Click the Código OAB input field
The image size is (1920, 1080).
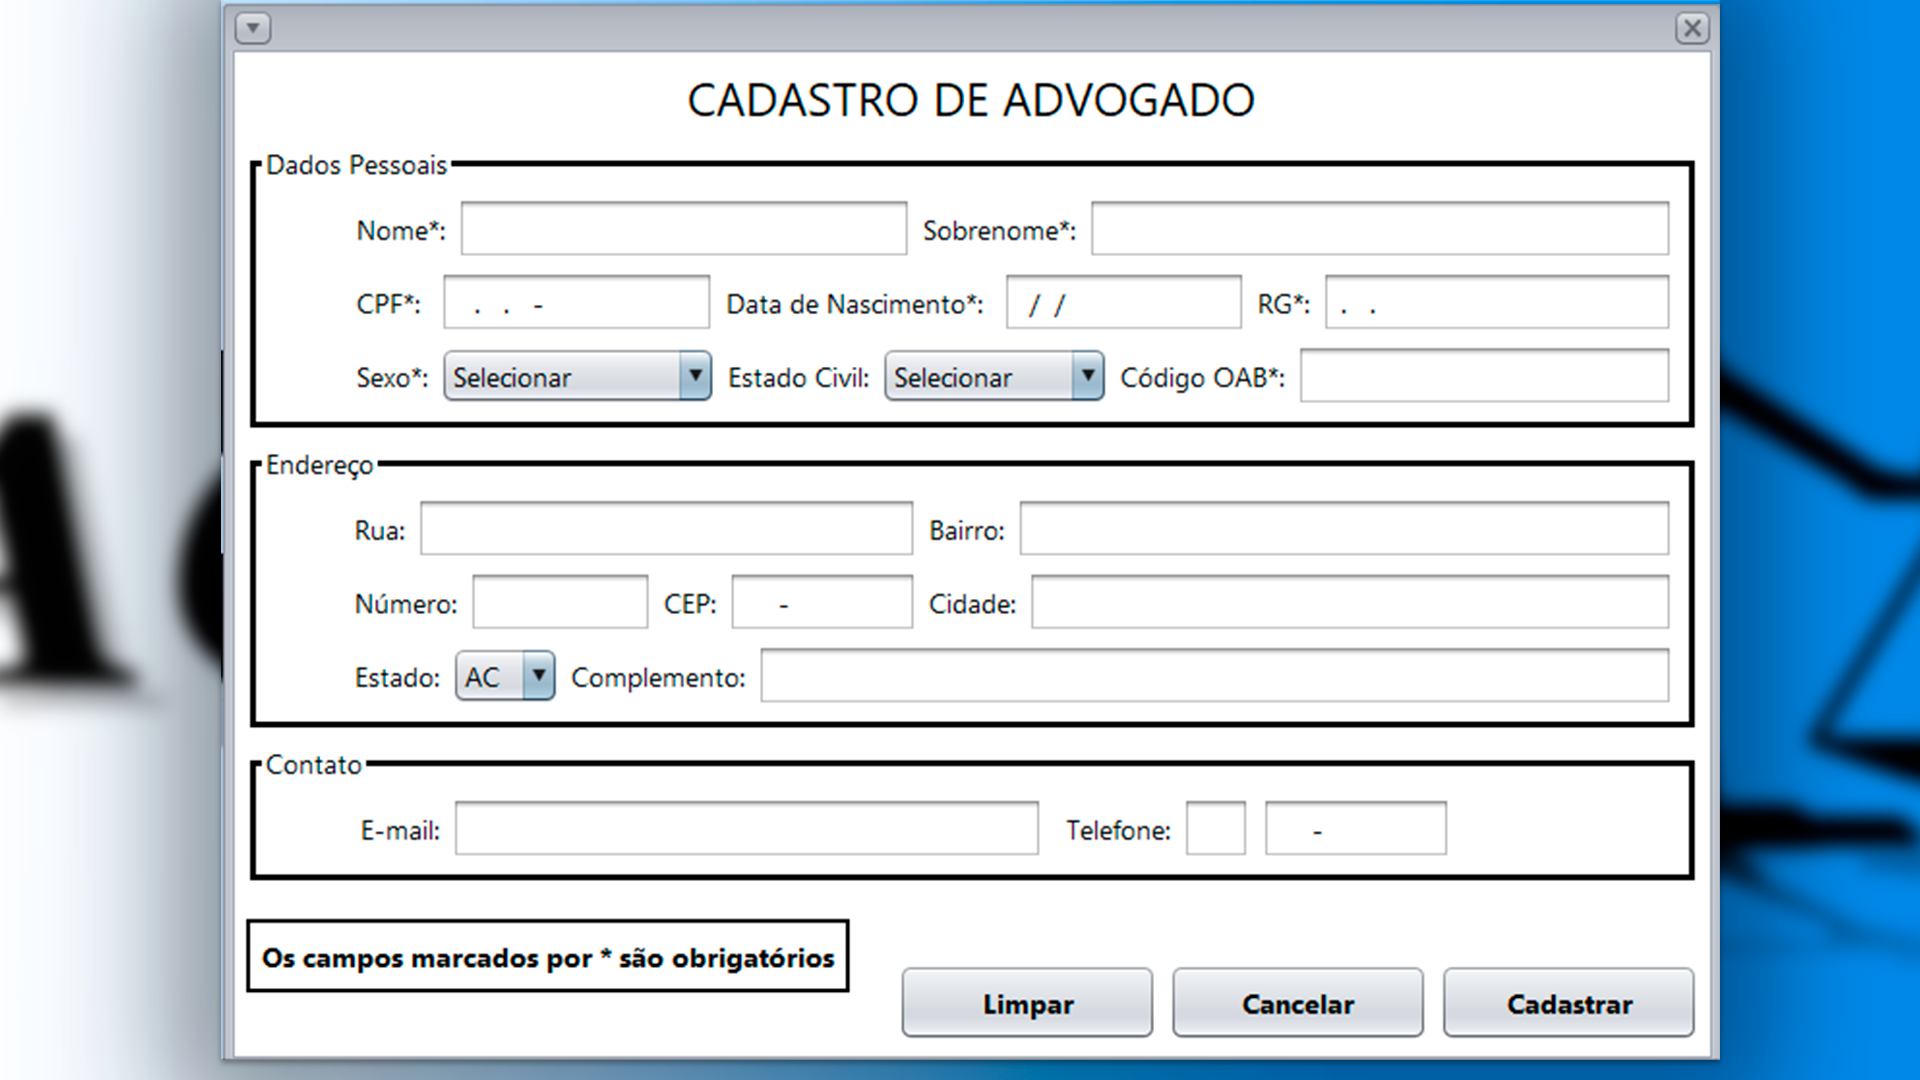(x=1484, y=376)
